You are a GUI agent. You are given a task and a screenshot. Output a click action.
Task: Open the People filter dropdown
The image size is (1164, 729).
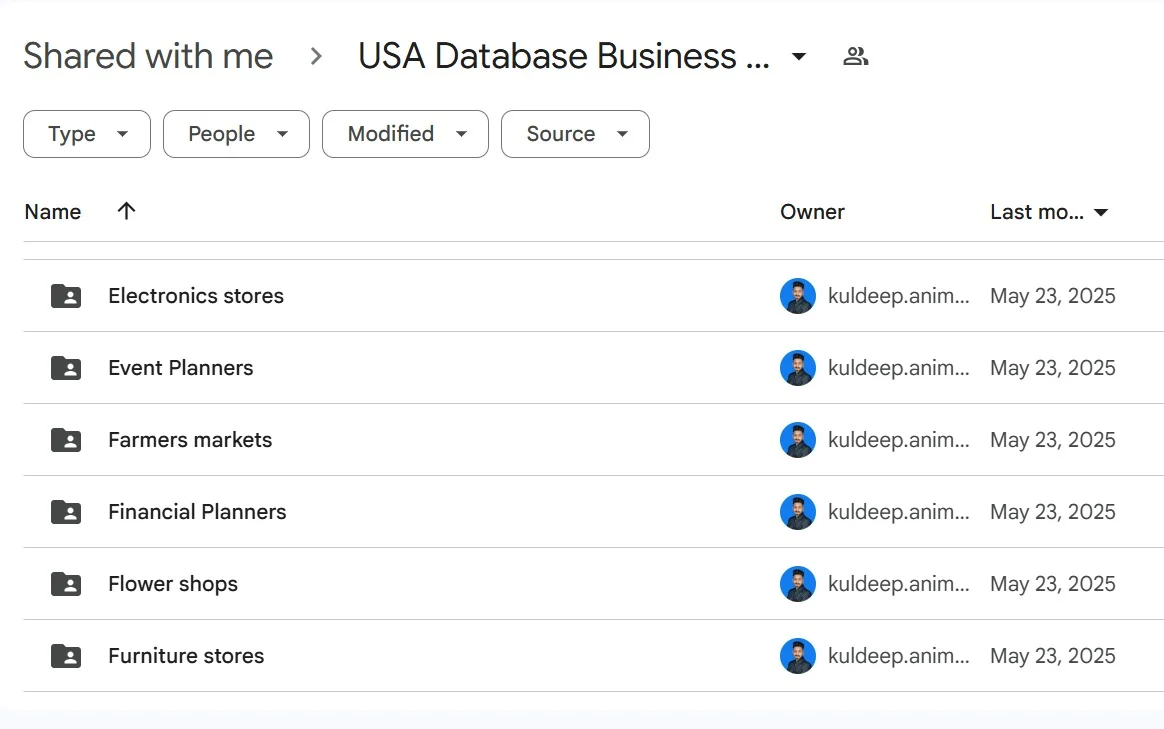coord(236,134)
